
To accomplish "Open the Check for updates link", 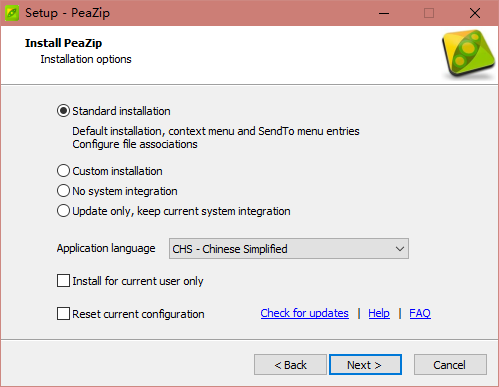I will [305, 313].
